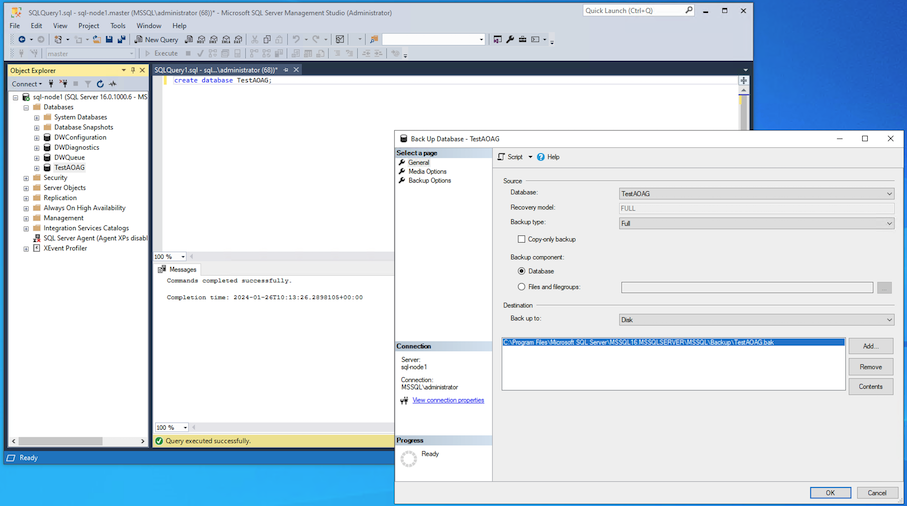907x506 pixels.
Task: Click the Copy toolbar icon
Action: (x=267, y=39)
